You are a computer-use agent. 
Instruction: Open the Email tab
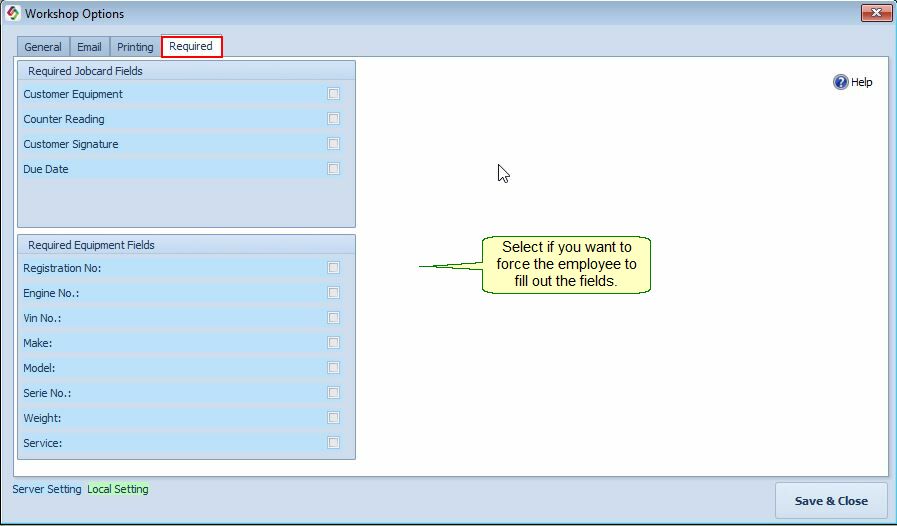(x=89, y=47)
